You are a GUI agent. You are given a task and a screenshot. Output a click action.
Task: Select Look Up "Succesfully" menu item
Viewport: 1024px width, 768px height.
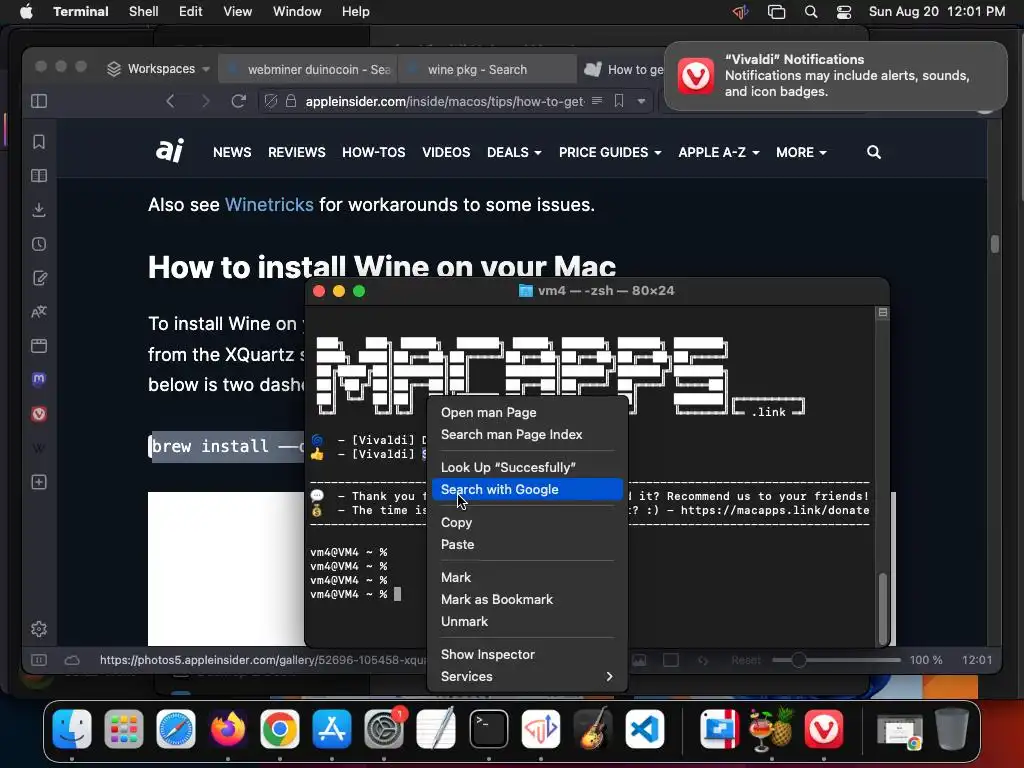527,467
